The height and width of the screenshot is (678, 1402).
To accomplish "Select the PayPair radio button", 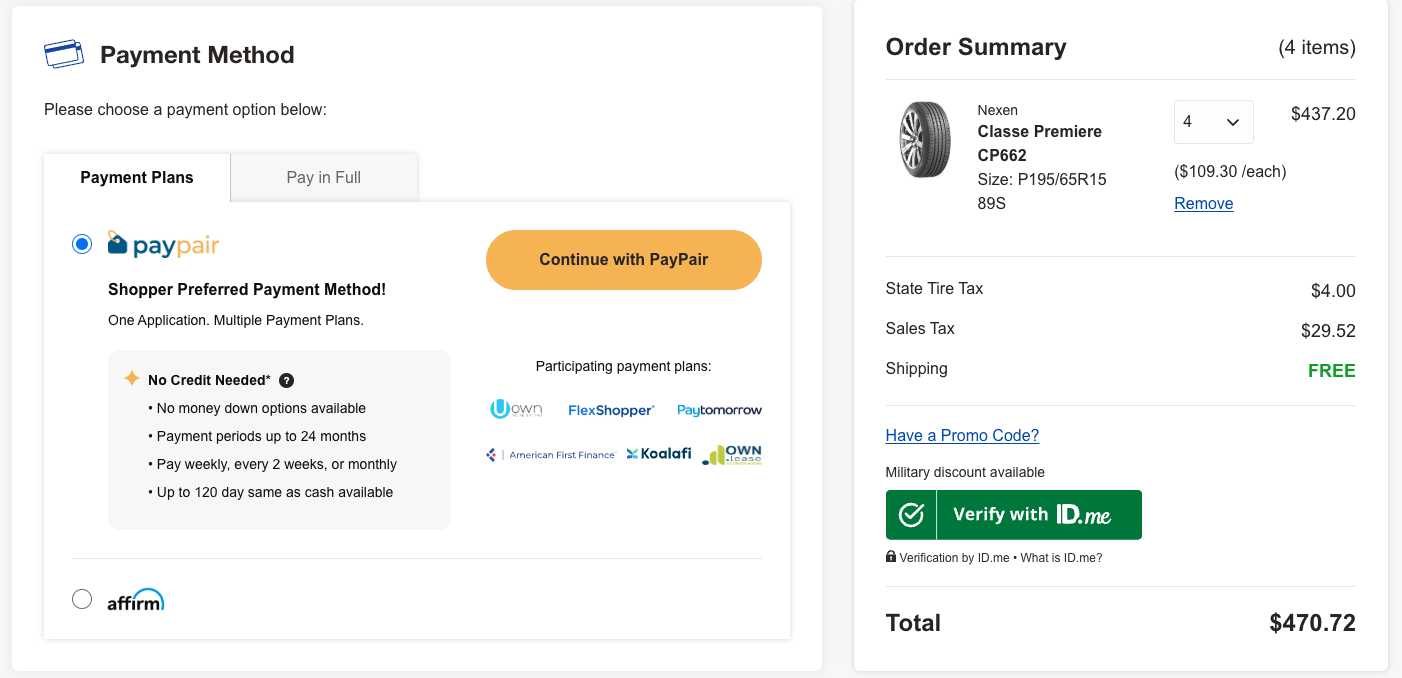I will pyautogui.click(x=82, y=244).
